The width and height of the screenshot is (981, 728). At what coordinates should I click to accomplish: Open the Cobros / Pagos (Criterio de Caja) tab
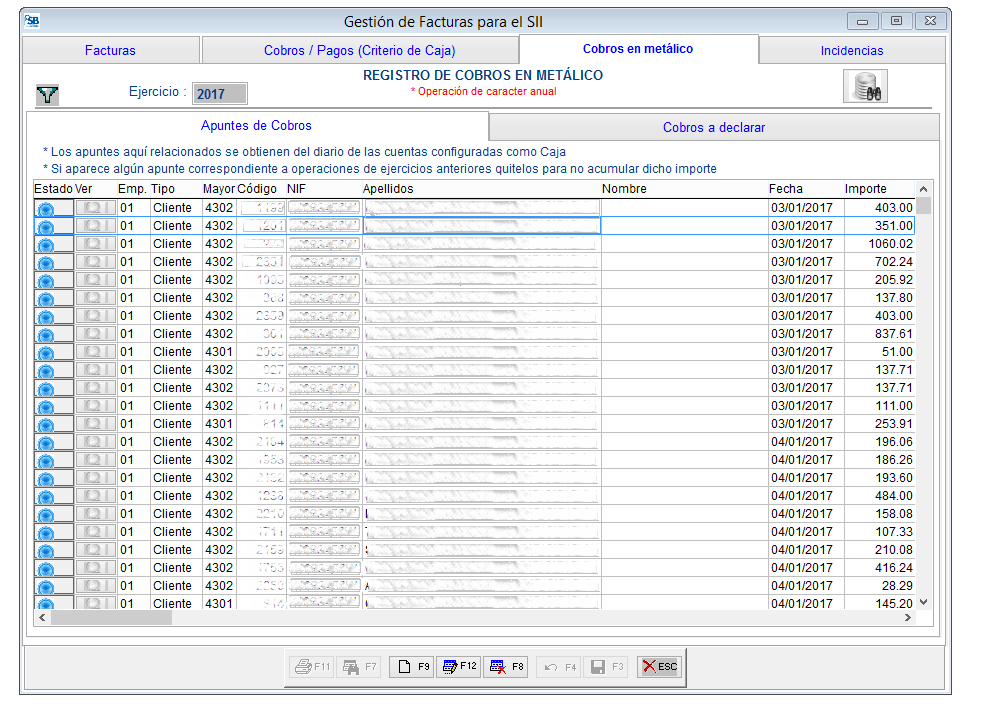359,50
